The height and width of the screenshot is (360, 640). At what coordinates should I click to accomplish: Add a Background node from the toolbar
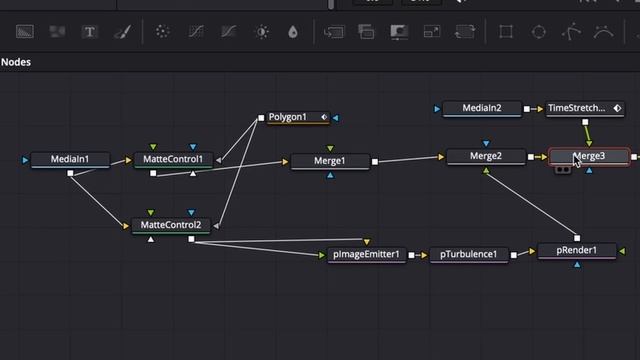pos(24,31)
